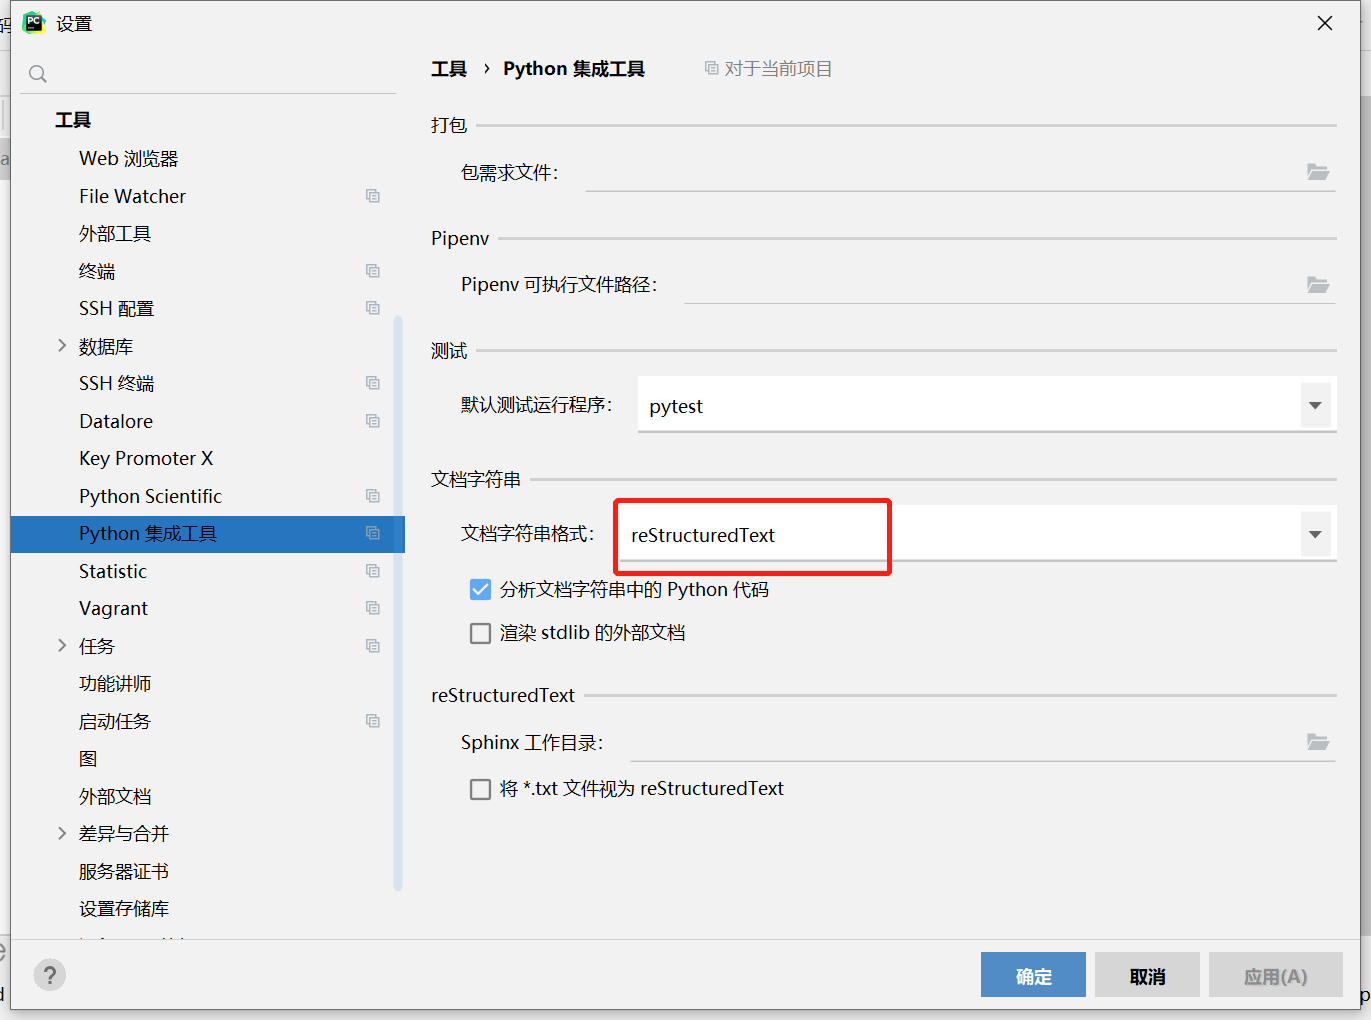Browse folder icon for Sphinx 工作目录
Screen dimensions: 1371x1020
(1318, 742)
